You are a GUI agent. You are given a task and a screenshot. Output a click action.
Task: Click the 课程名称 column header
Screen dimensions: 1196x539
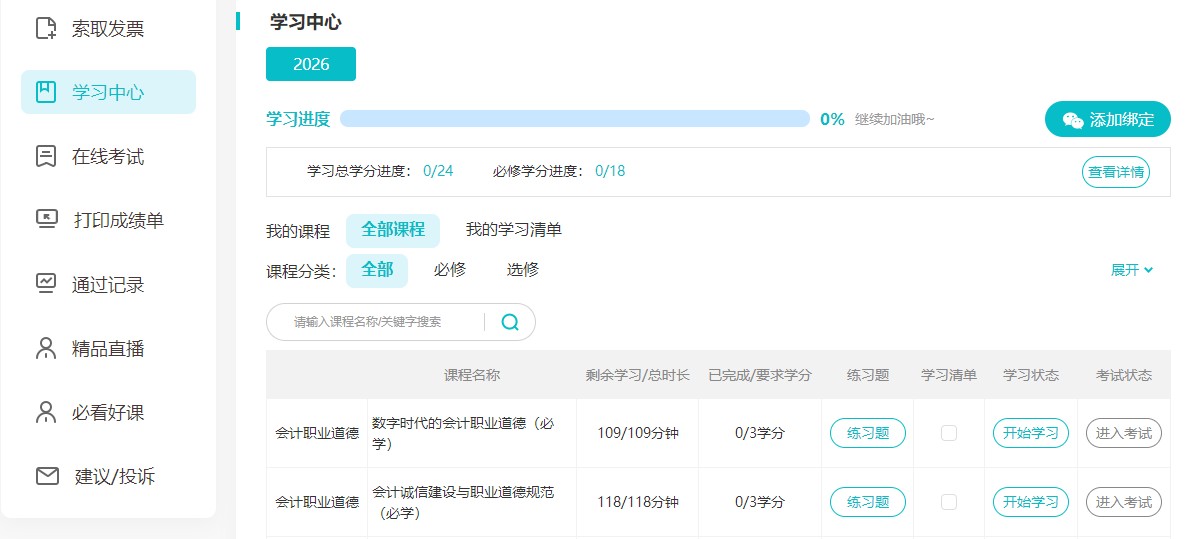tap(472, 375)
